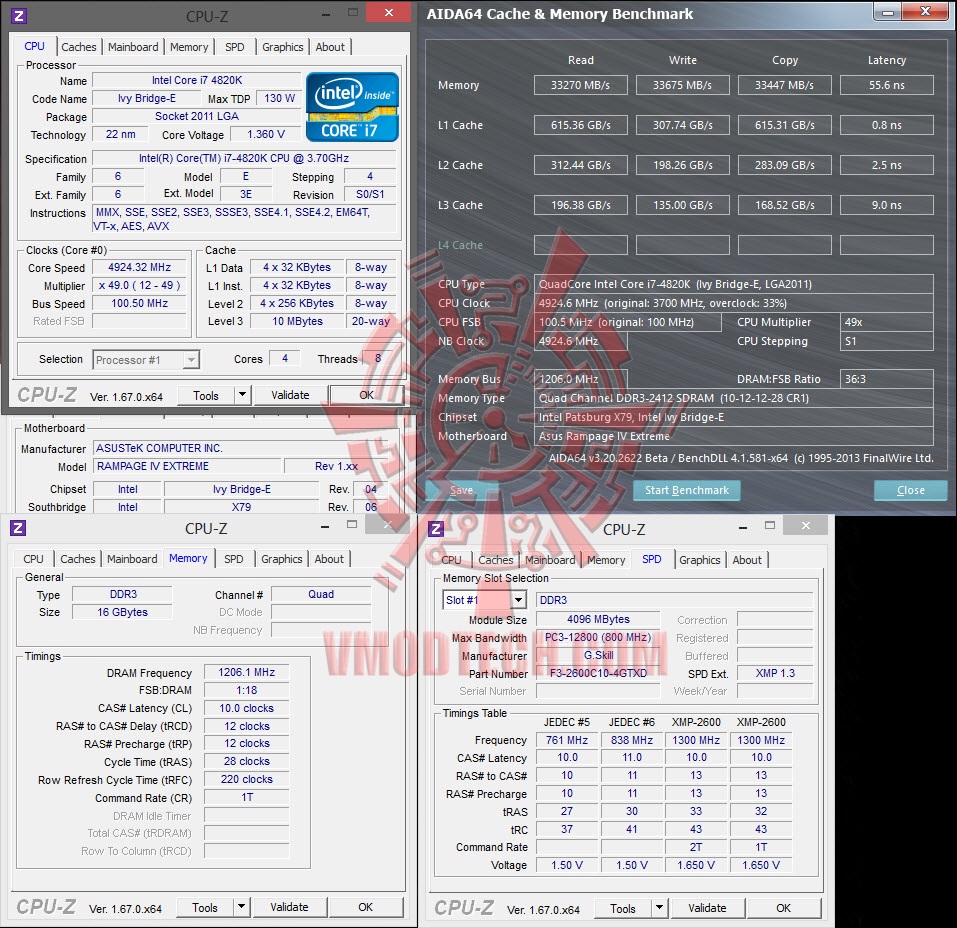957x928 pixels.
Task: Select Graphics tab in CPU-Z SPD window
Action: point(699,560)
